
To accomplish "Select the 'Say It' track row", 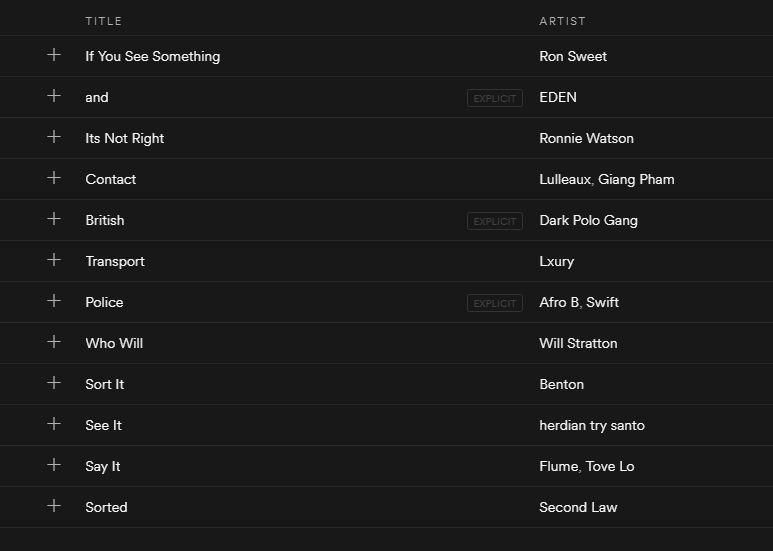I will pos(386,466).
